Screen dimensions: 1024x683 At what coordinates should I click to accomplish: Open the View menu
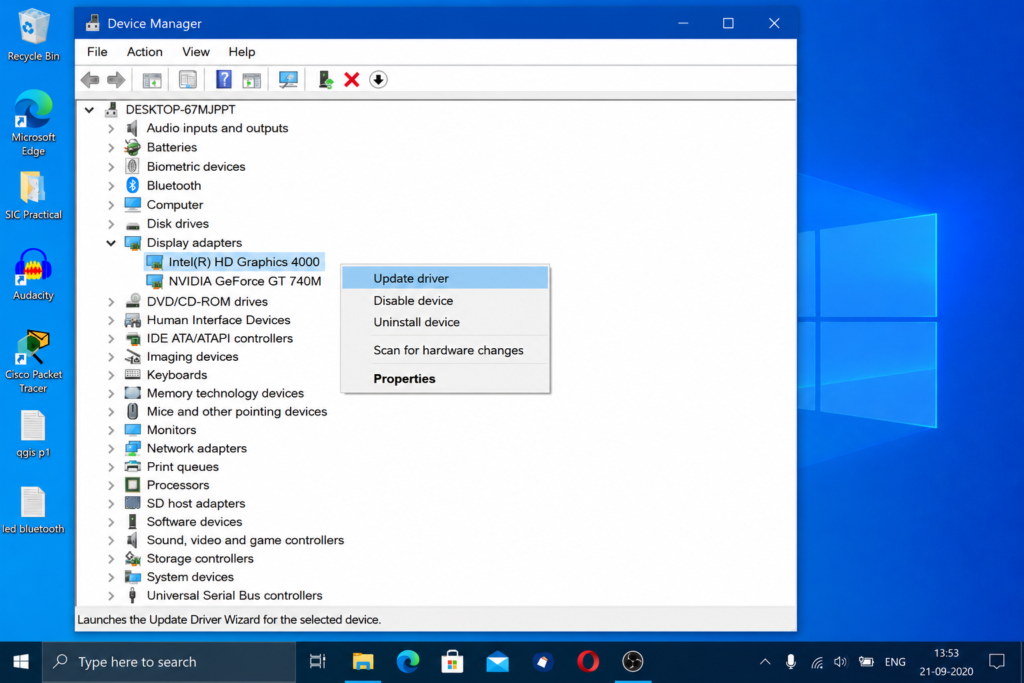pos(195,52)
